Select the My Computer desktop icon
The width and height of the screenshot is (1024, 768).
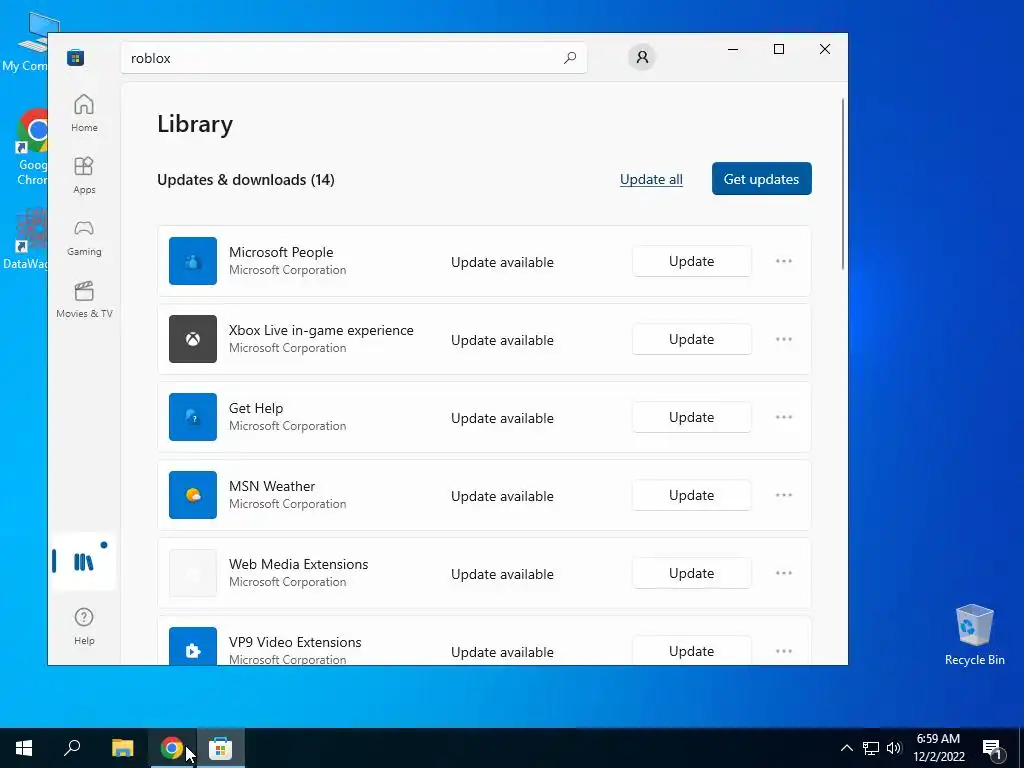coord(29,43)
